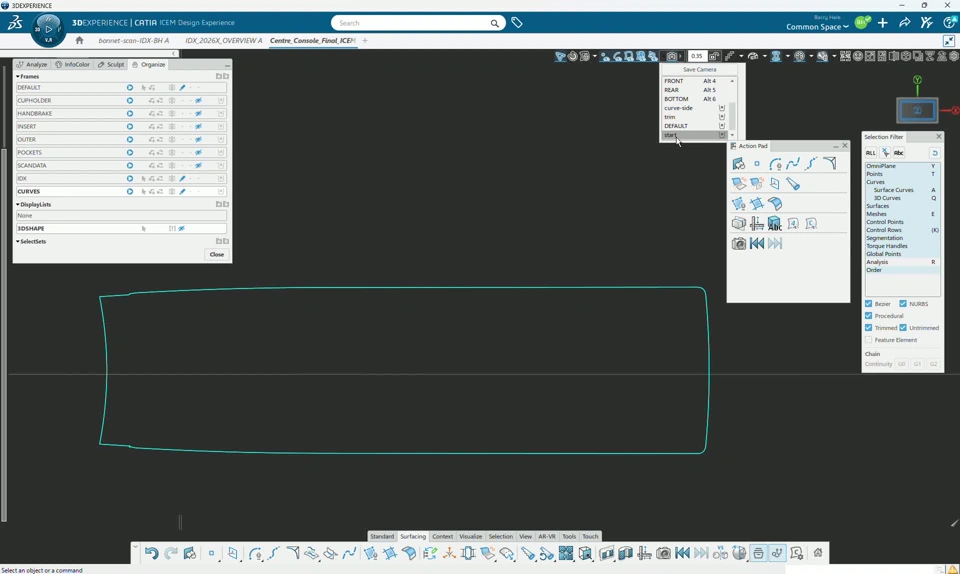Open the tag icon next to search
Image resolution: width=960 pixels, height=574 pixels.
(x=517, y=23)
